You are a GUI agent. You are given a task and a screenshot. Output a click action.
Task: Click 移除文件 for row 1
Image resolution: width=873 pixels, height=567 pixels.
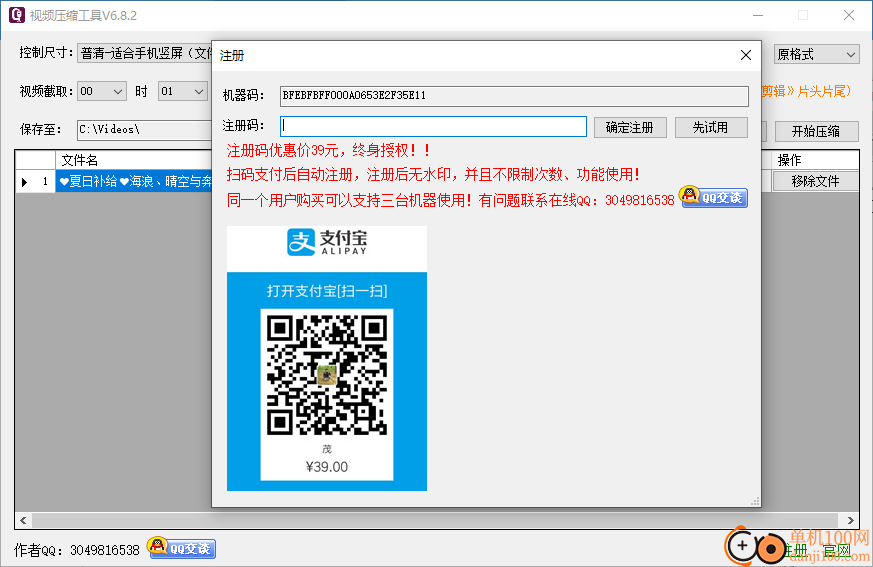pyautogui.click(x=816, y=181)
